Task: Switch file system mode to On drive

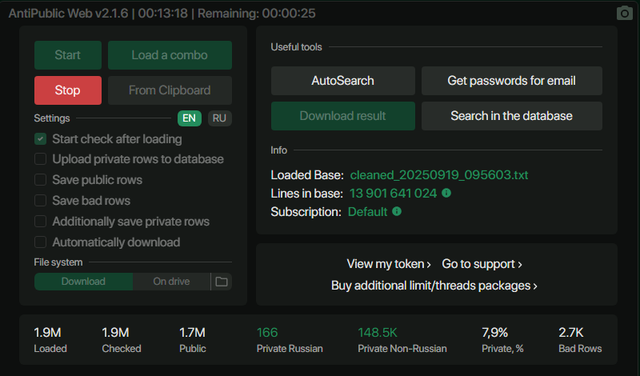Action: [x=171, y=282]
